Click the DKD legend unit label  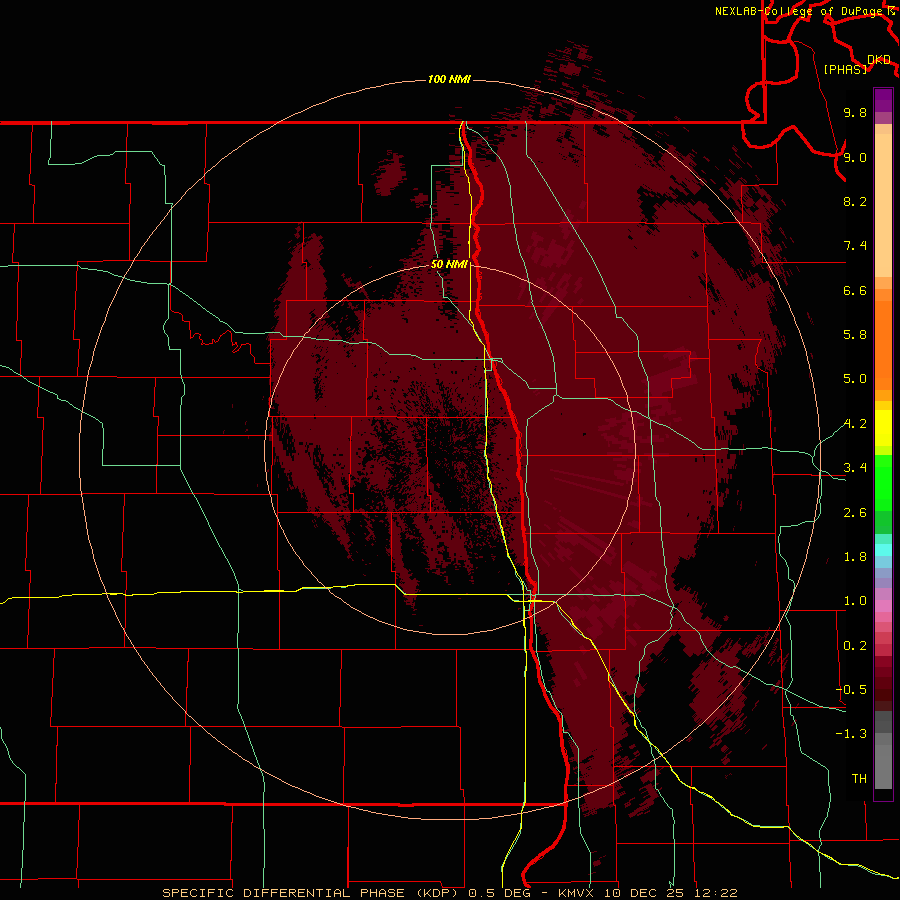pyautogui.click(x=878, y=60)
